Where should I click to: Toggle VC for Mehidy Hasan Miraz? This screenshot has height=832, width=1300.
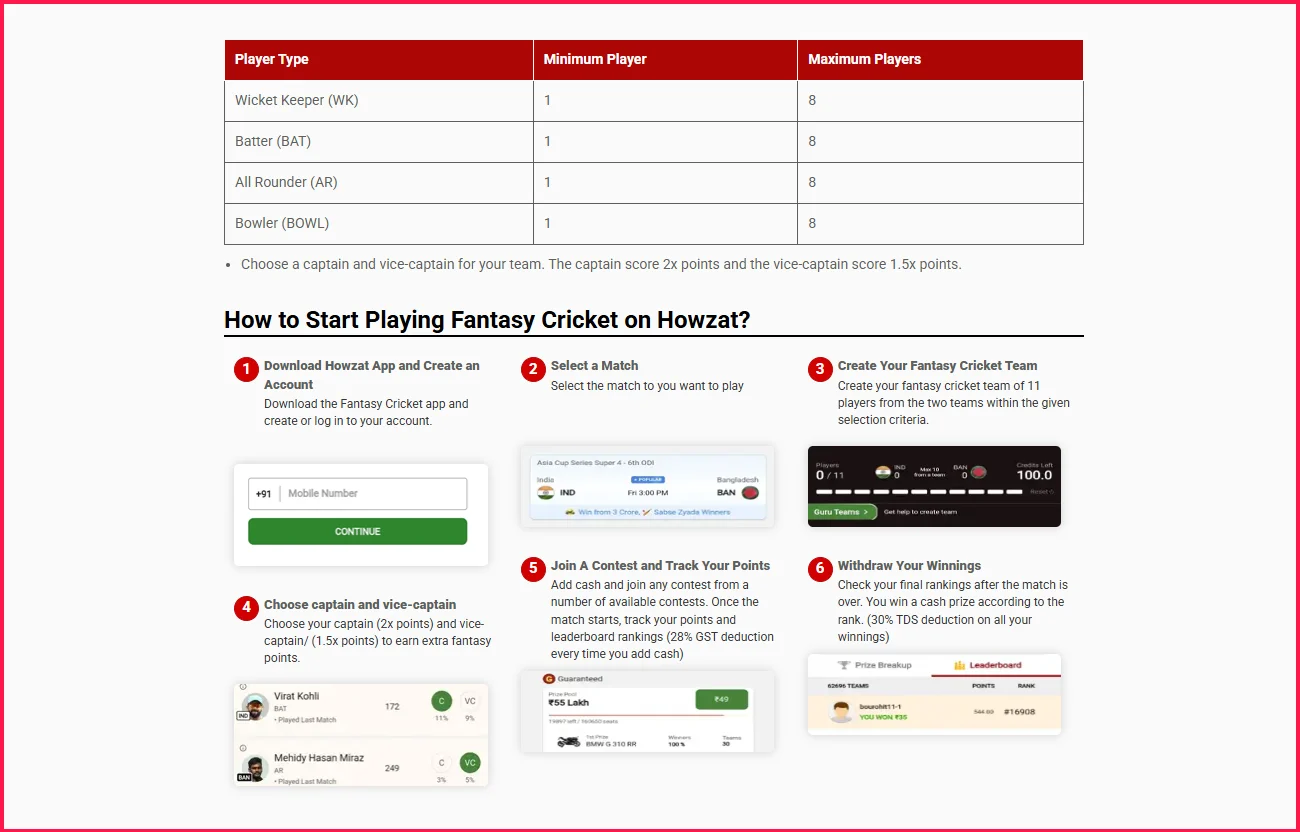point(470,763)
